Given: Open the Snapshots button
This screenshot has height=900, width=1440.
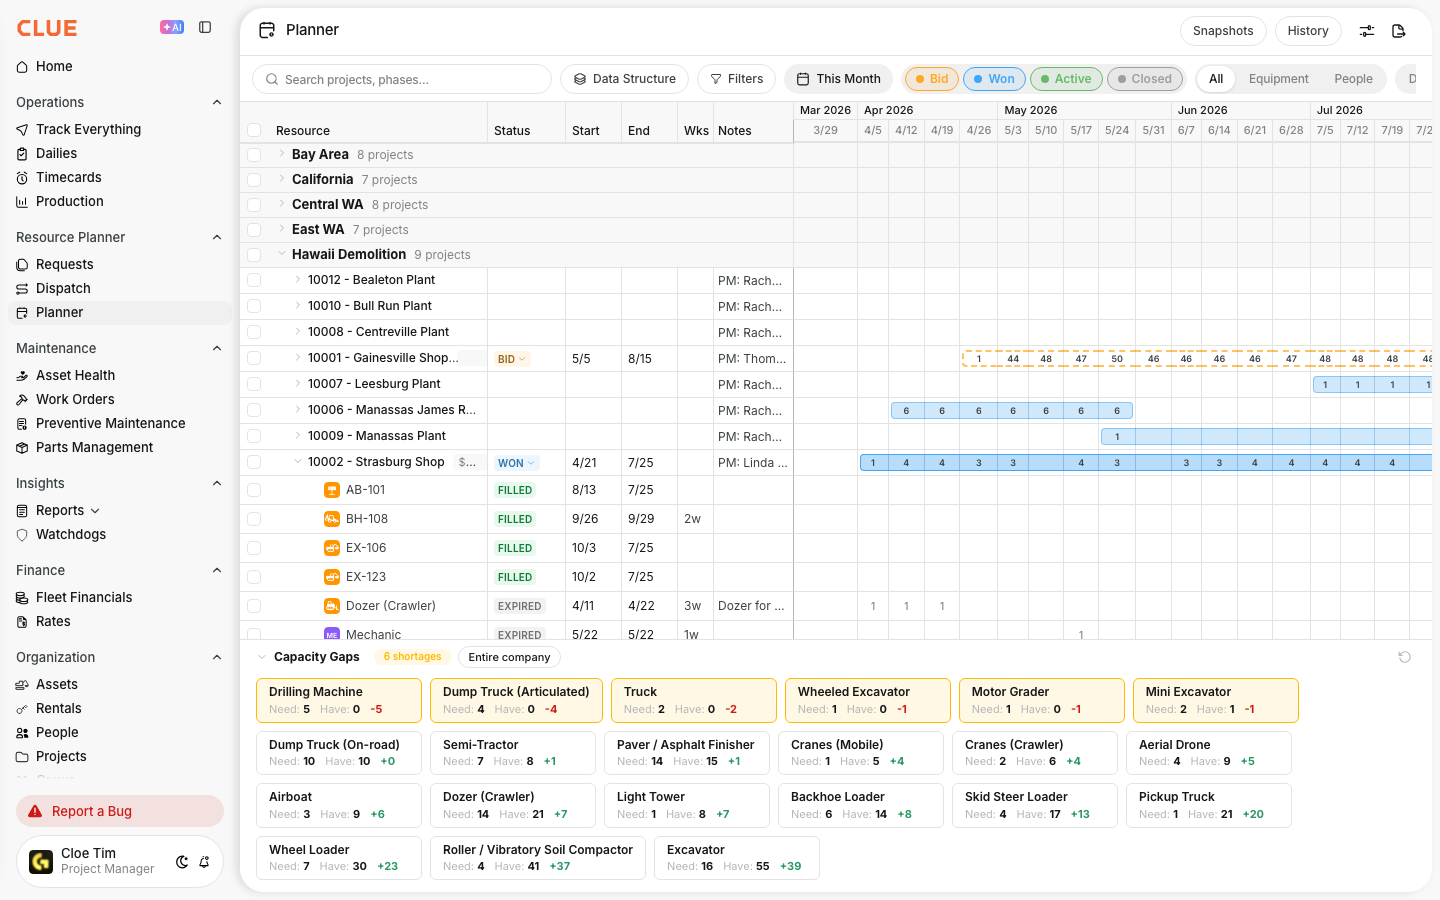Looking at the screenshot, I should pyautogui.click(x=1223, y=31).
